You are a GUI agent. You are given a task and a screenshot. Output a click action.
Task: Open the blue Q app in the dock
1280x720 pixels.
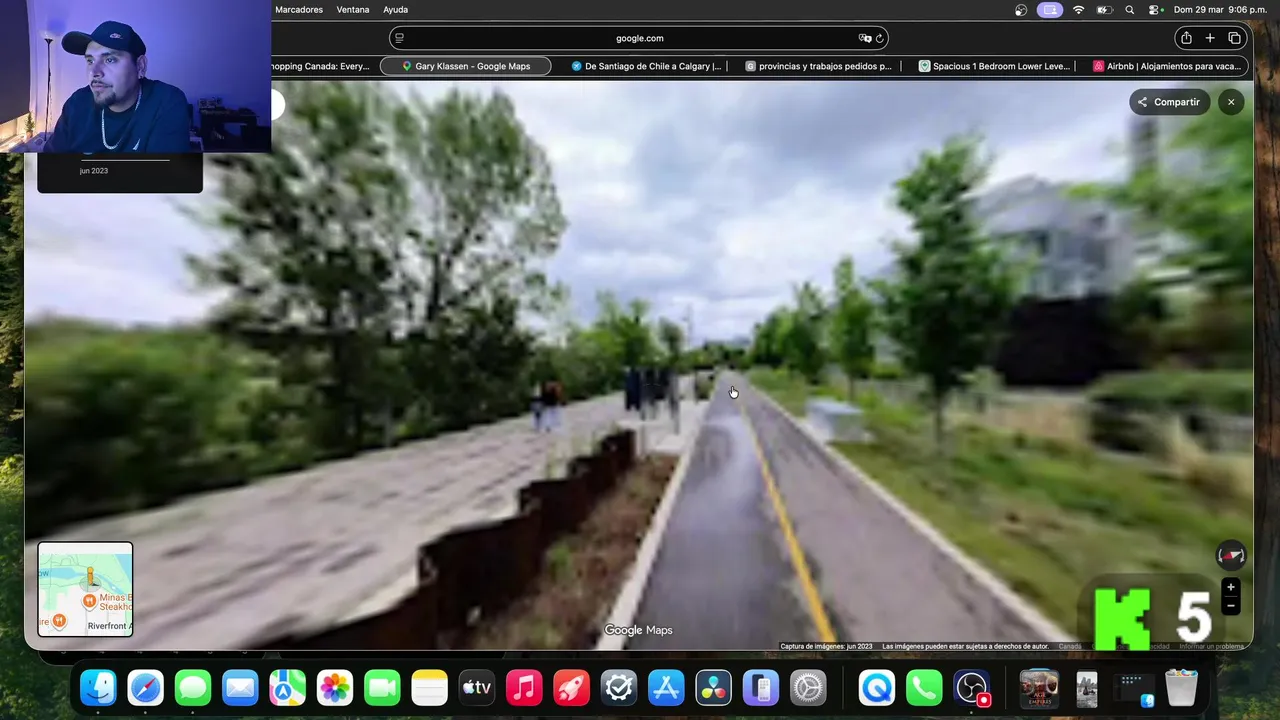coord(877,688)
